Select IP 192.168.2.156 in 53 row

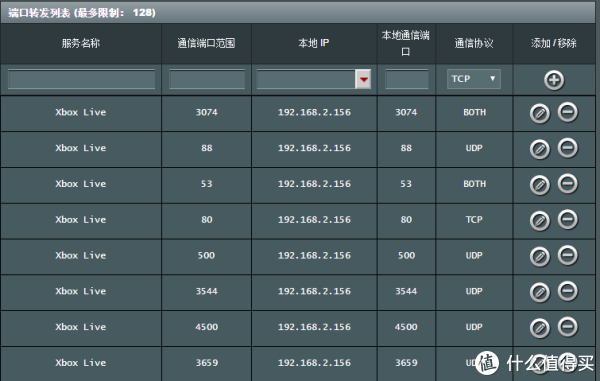coord(314,184)
